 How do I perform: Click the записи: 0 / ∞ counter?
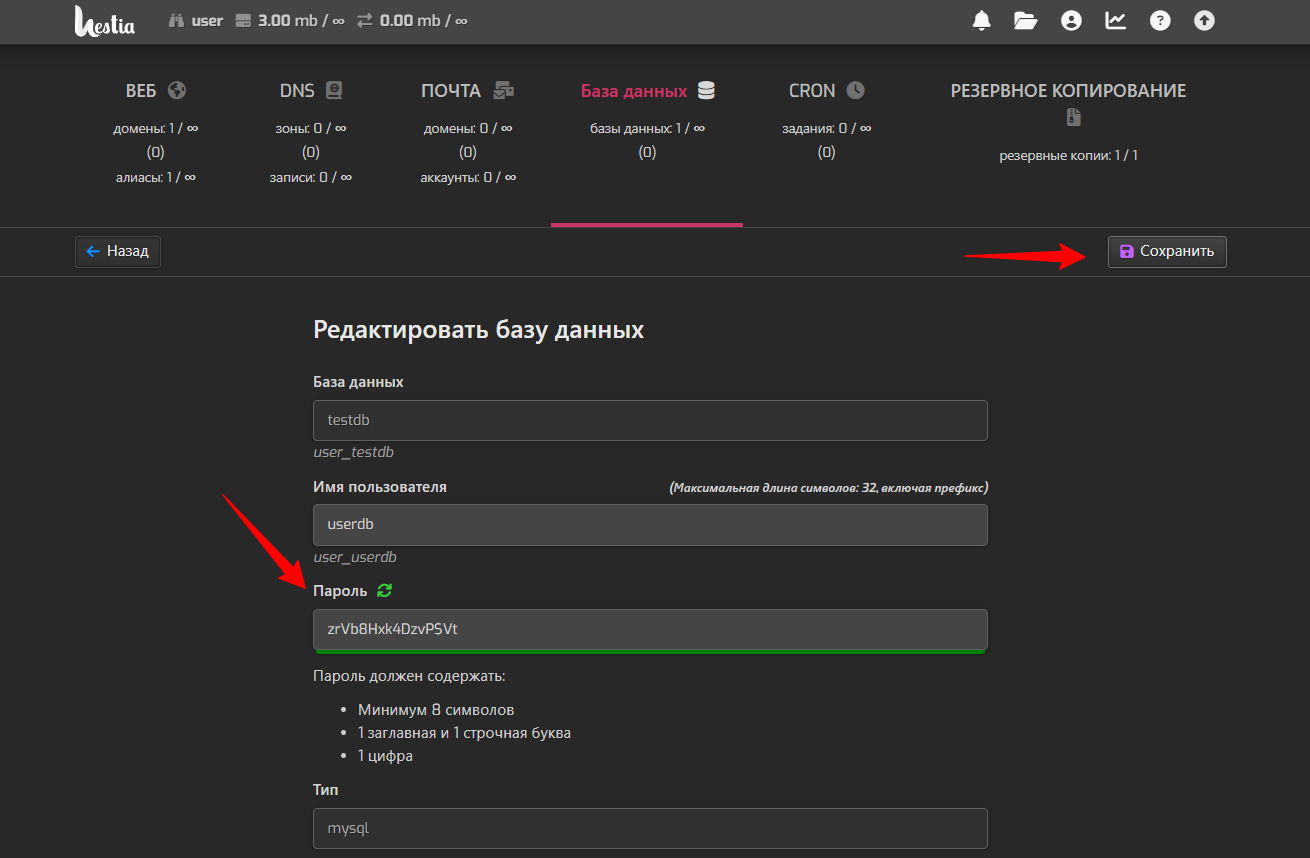(311, 177)
